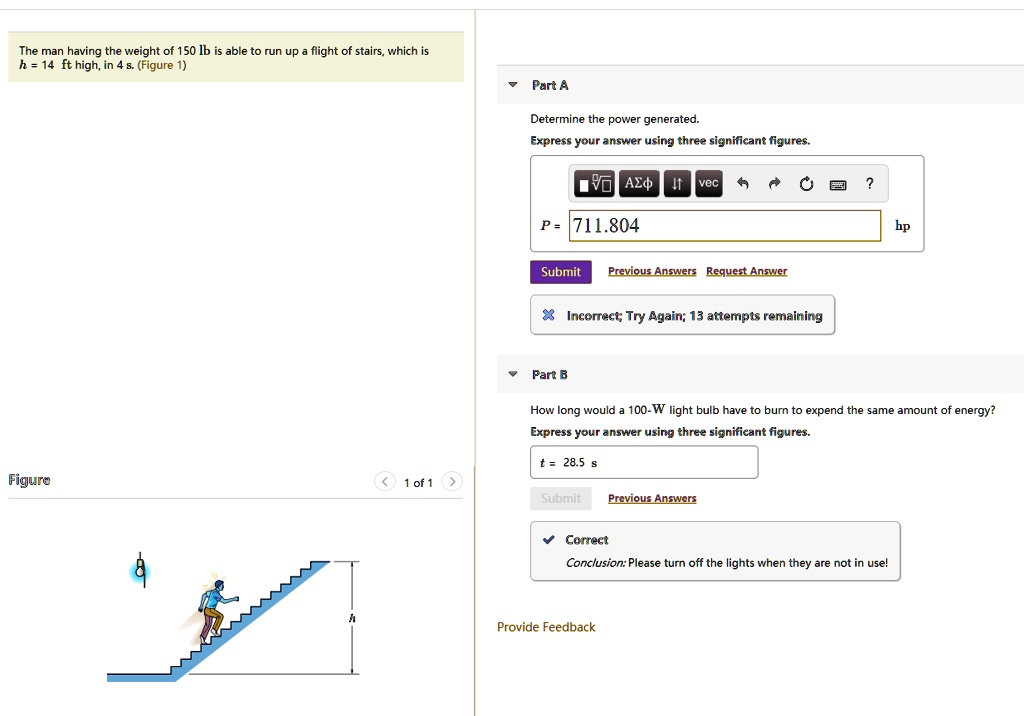The height and width of the screenshot is (716, 1024).
Task: Click the Request Answer link
Action: point(746,272)
